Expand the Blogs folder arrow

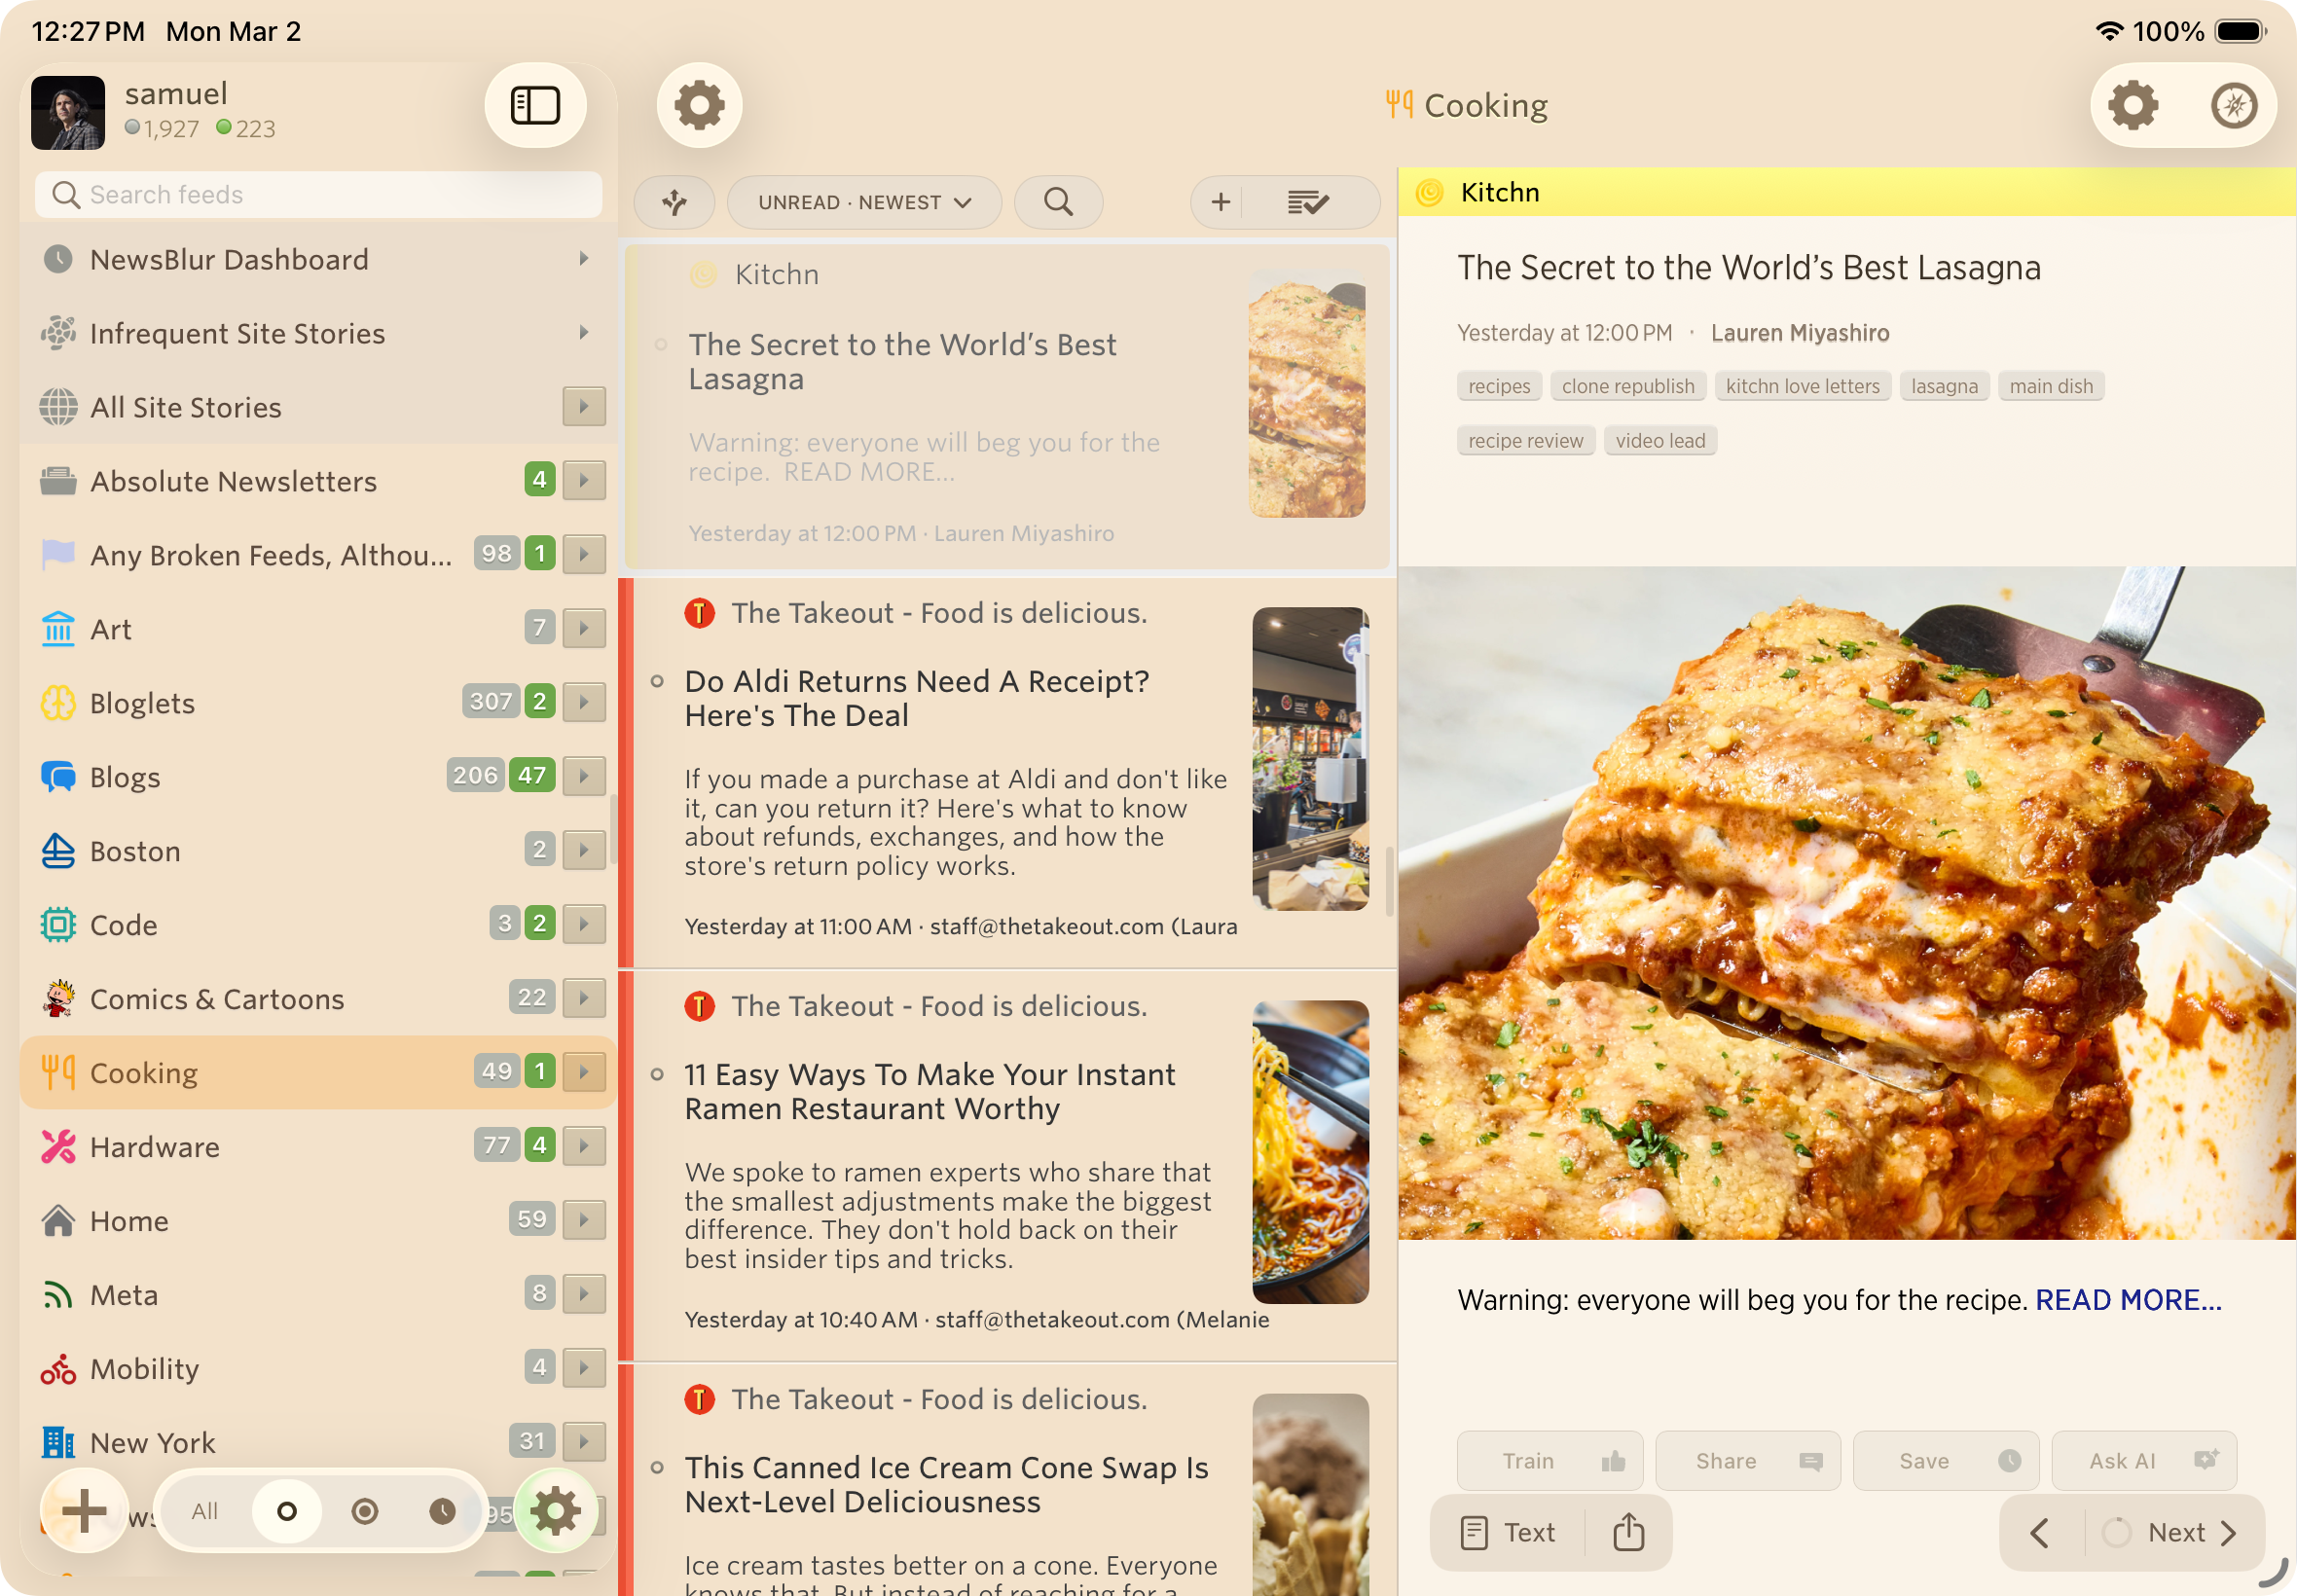pos(584,776)
